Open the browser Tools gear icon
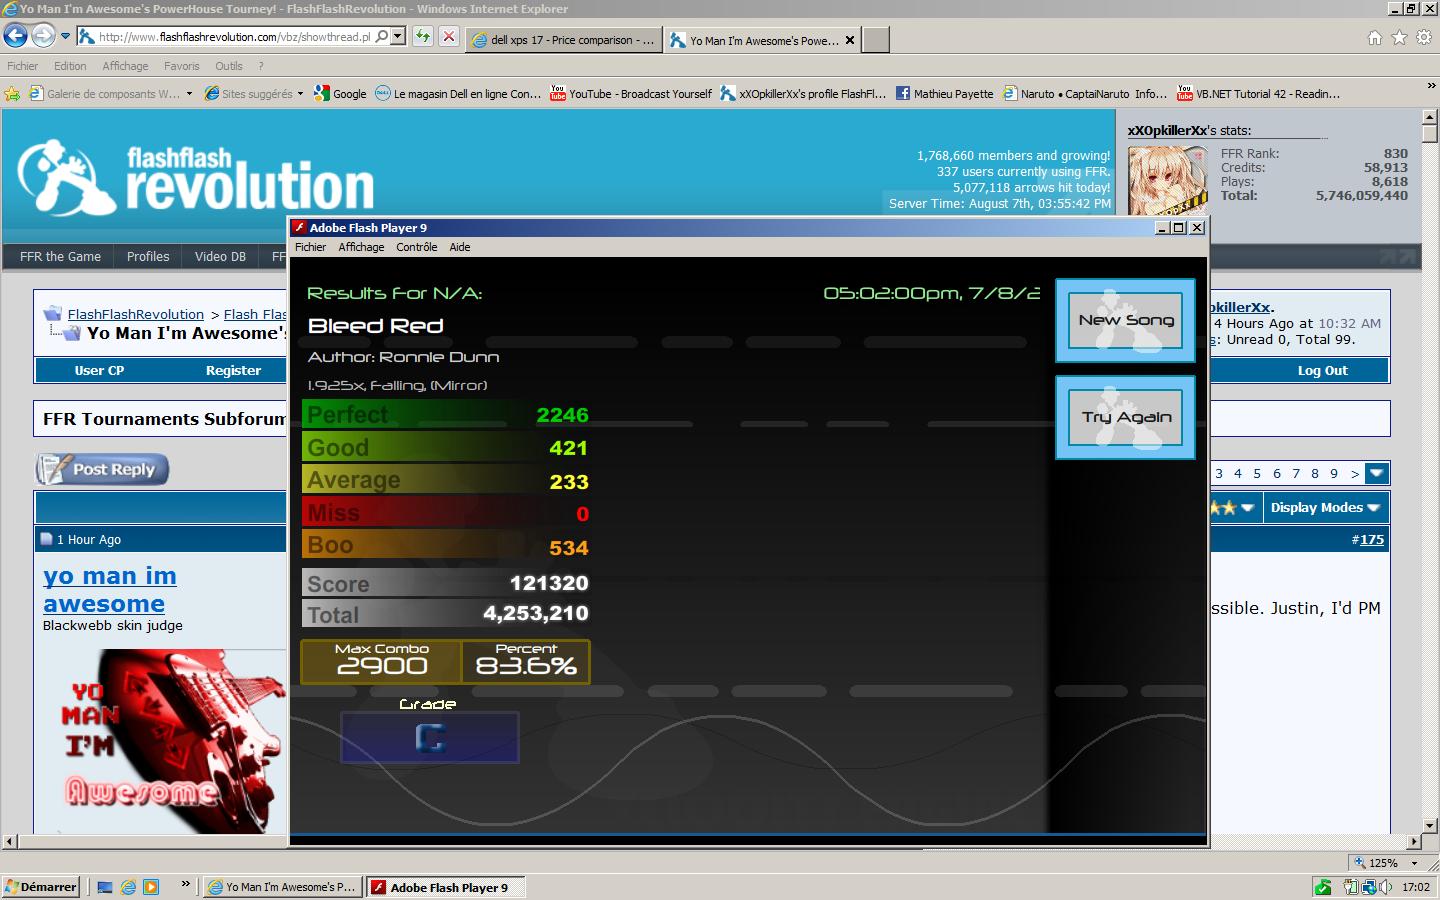Screen dimensions: 1440x900 tap(1423, 38)
